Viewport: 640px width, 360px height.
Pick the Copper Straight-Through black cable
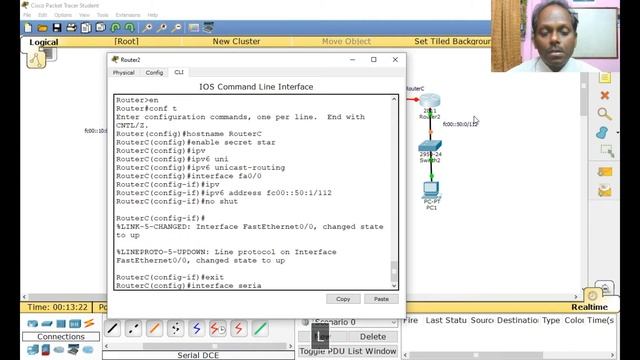(112, 329)
